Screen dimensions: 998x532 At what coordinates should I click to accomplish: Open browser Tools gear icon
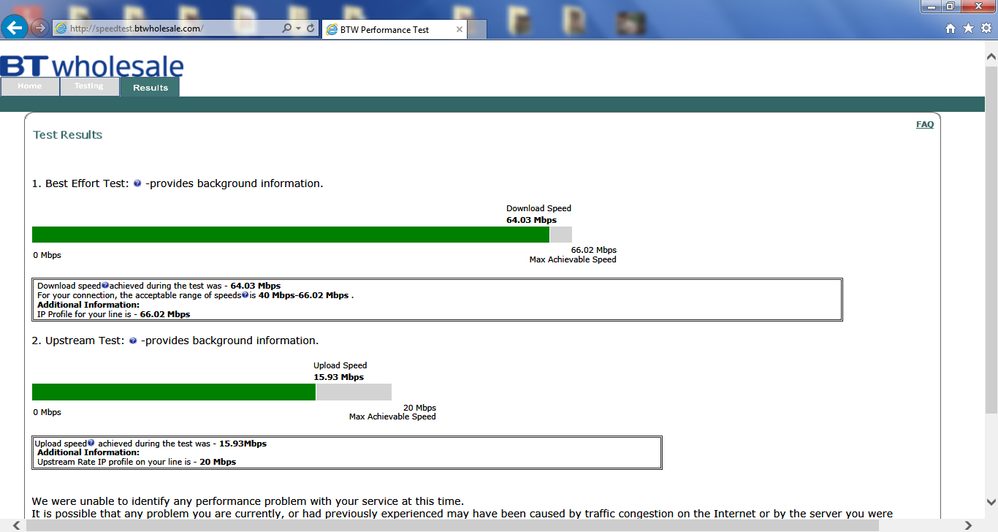coord(986,28)
